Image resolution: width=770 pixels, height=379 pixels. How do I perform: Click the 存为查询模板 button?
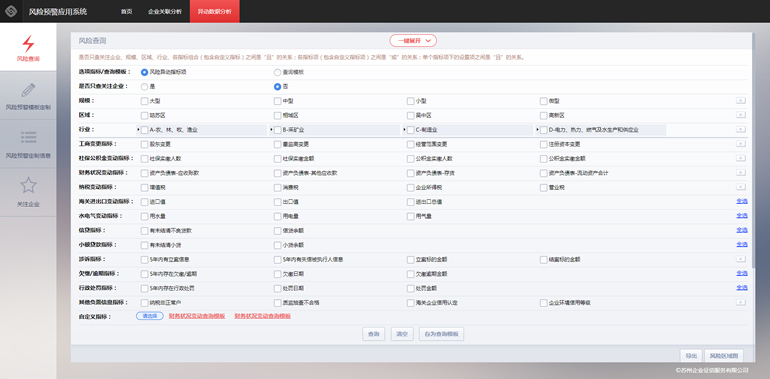[x=441, y=334]
